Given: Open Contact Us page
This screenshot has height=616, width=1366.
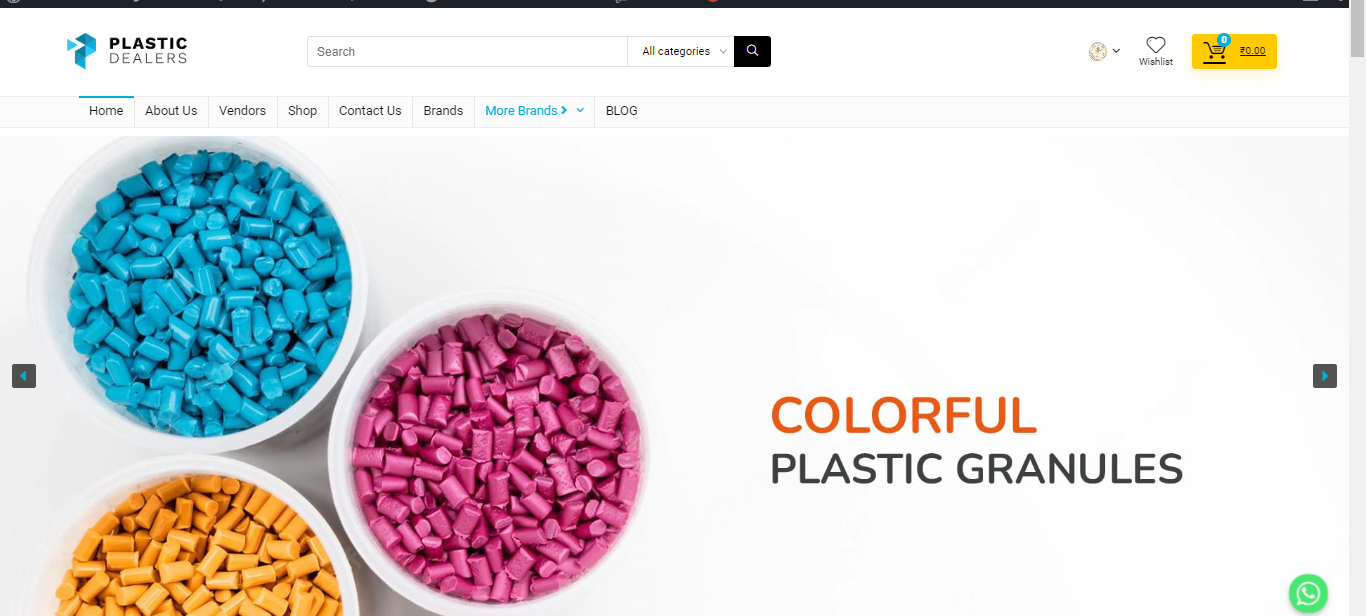Looking at the screenshot, I should 370,111.
